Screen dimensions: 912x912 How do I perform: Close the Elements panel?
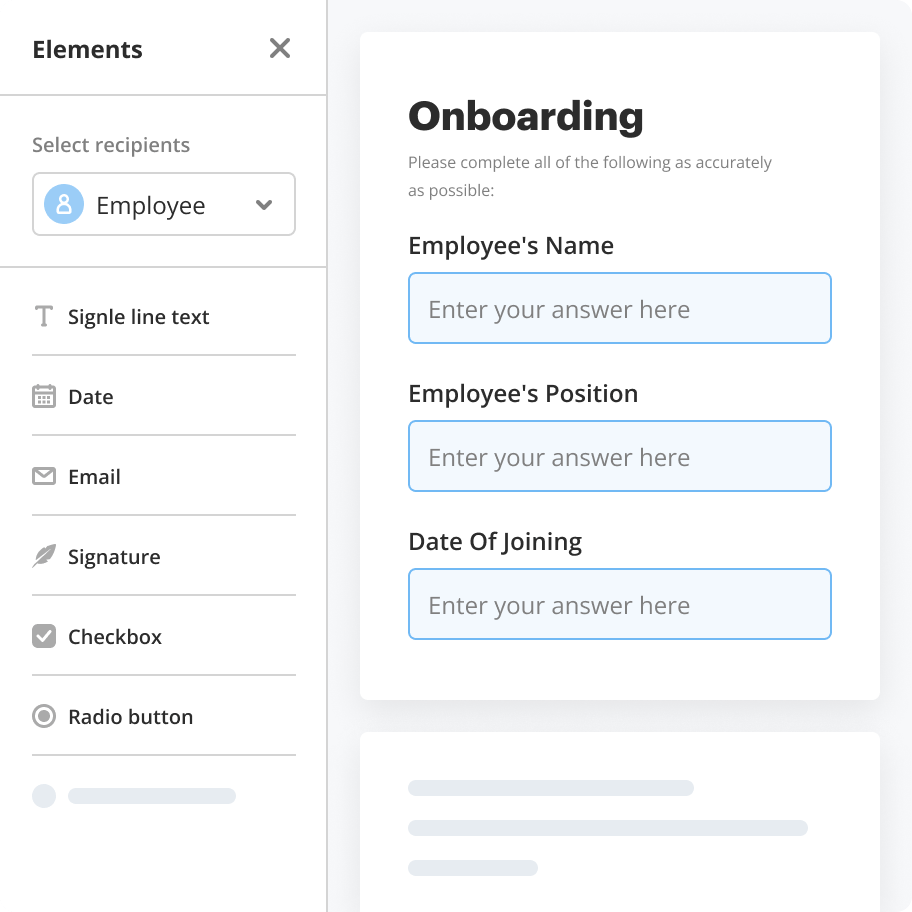point(279,48)
